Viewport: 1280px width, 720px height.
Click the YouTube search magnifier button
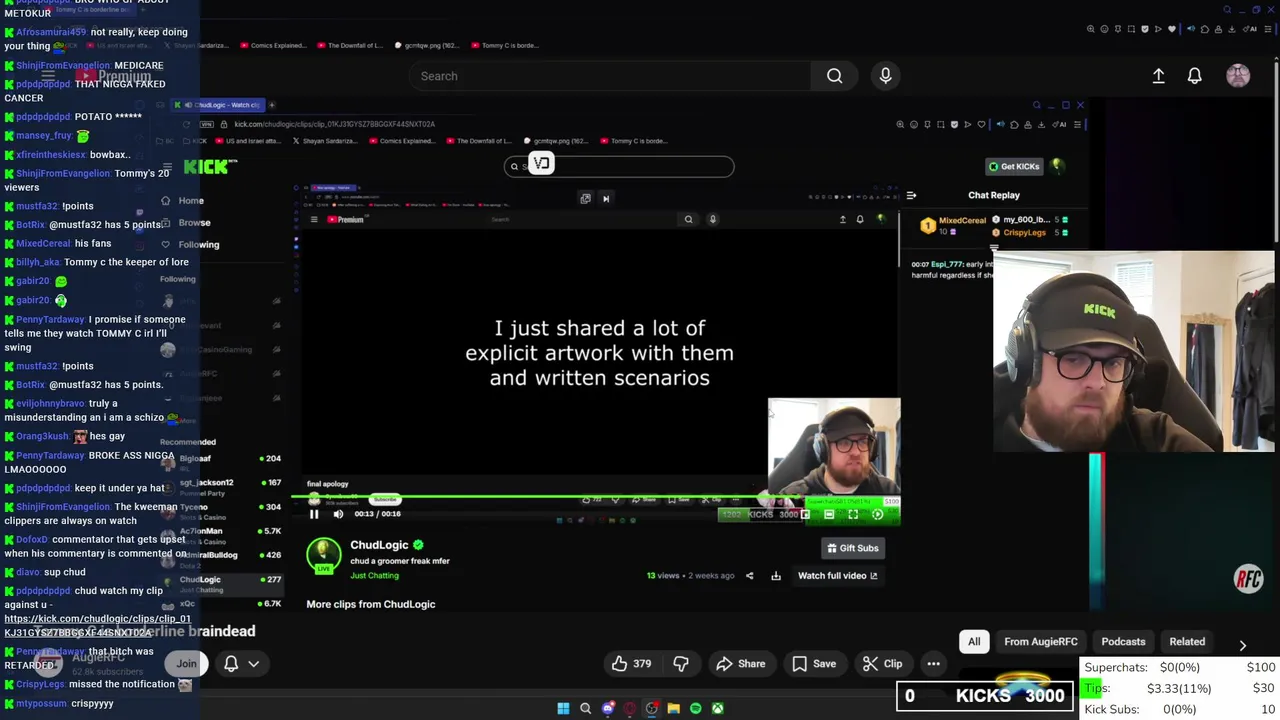tap(834, 76)
